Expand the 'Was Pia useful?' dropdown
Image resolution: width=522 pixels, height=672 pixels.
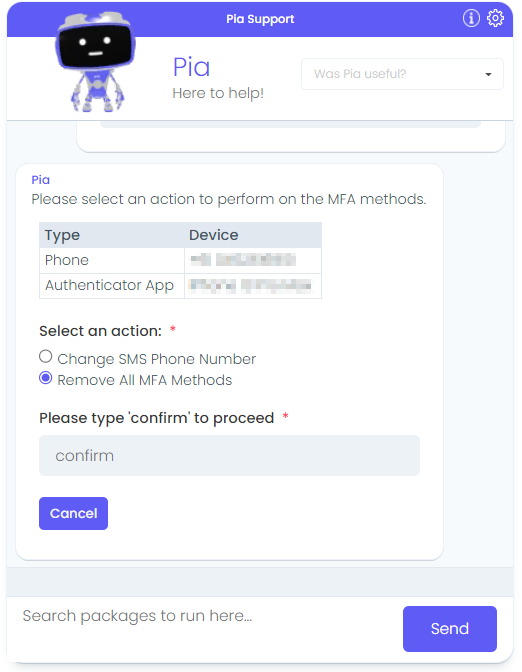click(402, 74)
